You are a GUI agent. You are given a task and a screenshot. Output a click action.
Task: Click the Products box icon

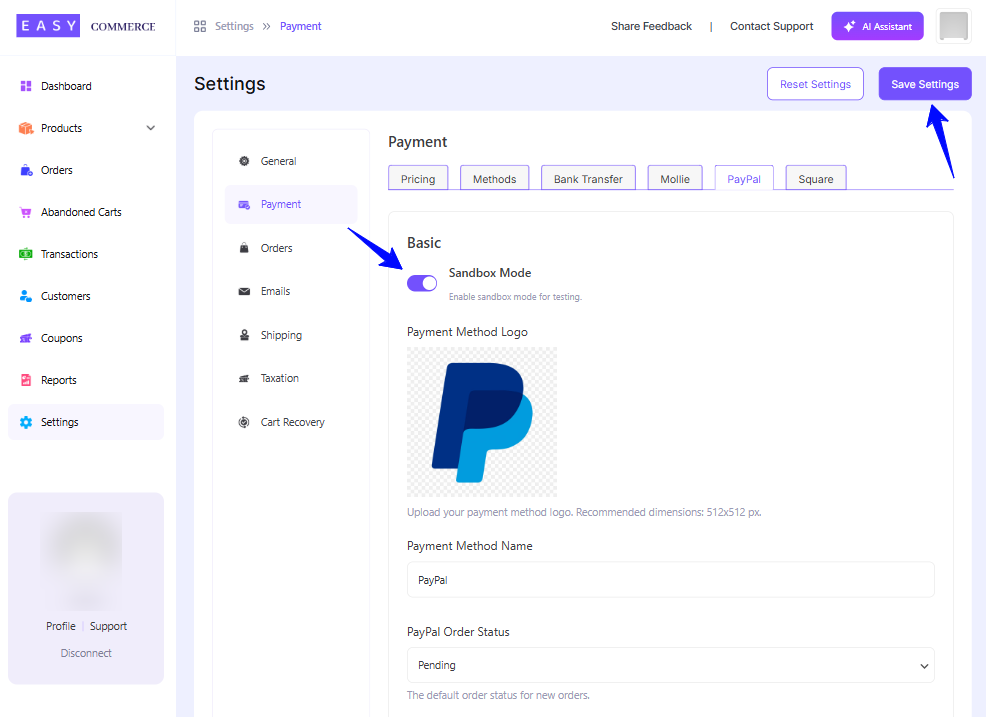tap(26, 128)
